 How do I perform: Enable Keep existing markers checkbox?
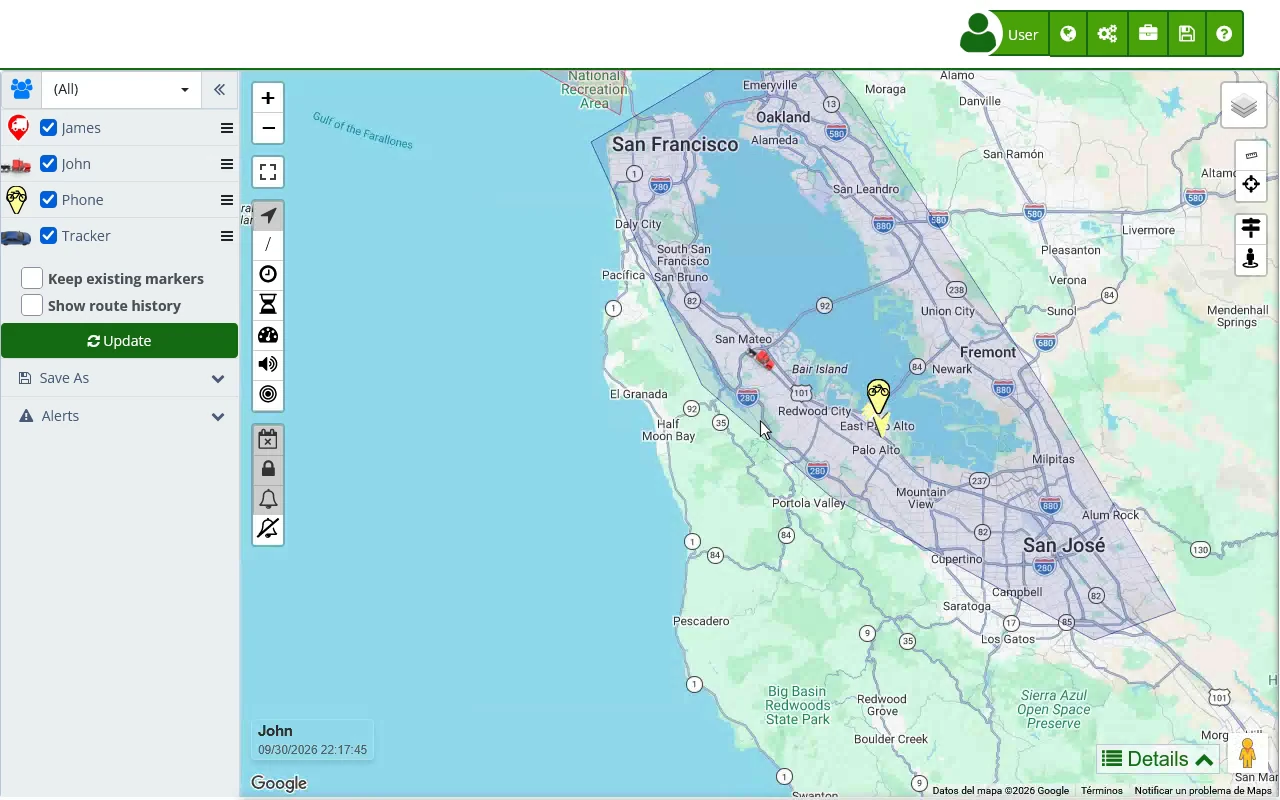tap(32, 278)
